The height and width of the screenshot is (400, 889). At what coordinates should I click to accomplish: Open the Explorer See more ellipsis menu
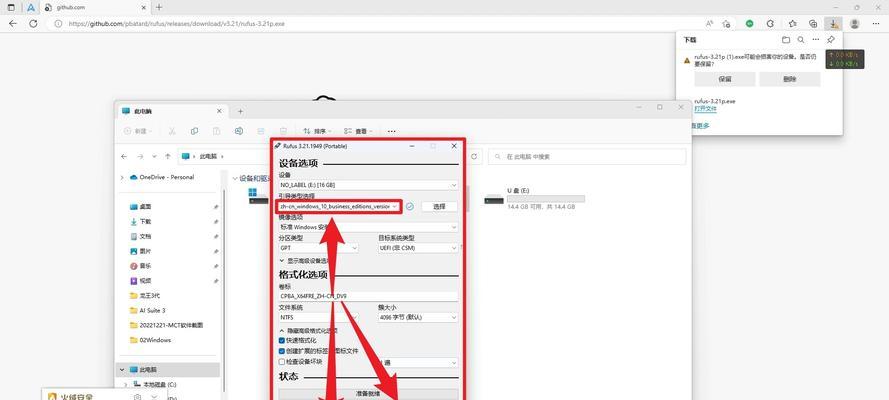pyautogui.click(x=391, y=131)
